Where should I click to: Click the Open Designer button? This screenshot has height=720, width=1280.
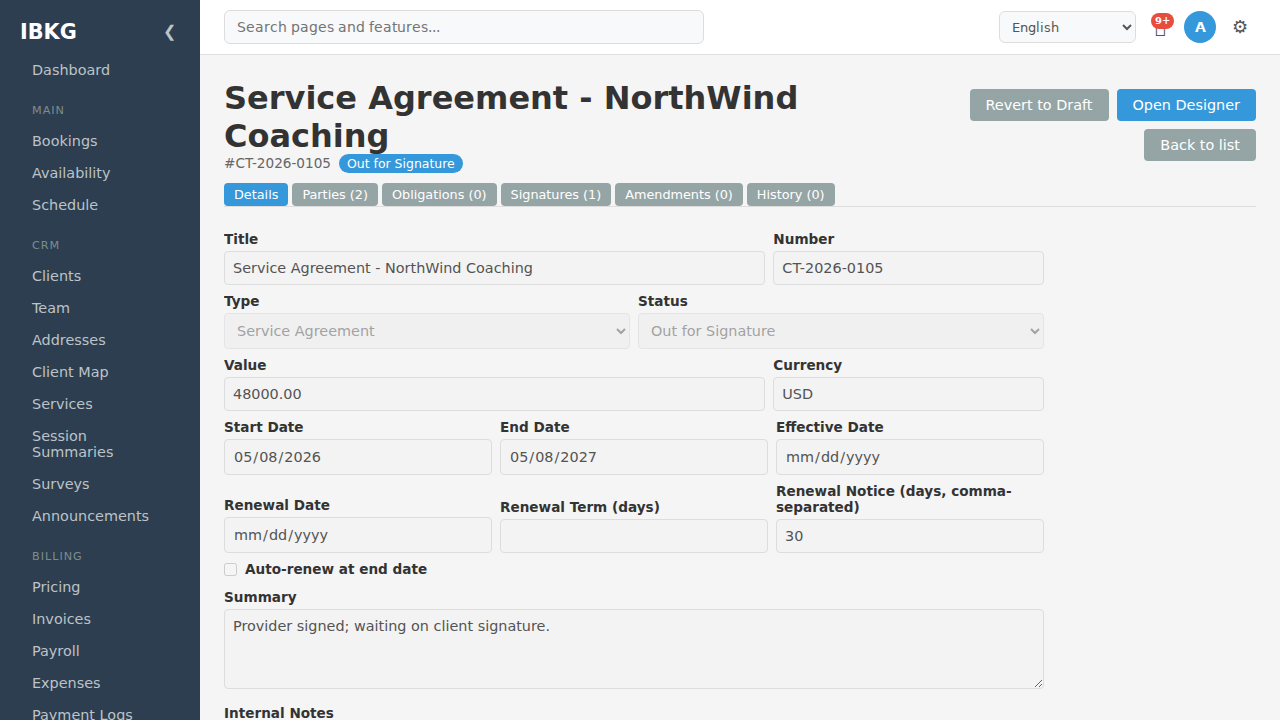(x=1186, y=105)
